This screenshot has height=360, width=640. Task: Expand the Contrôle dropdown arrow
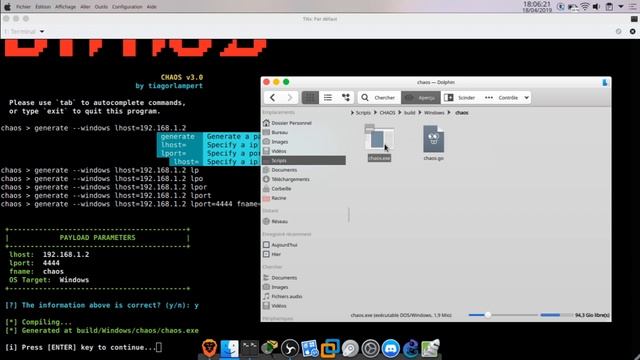pyautogui.click(x=527, y=98)
